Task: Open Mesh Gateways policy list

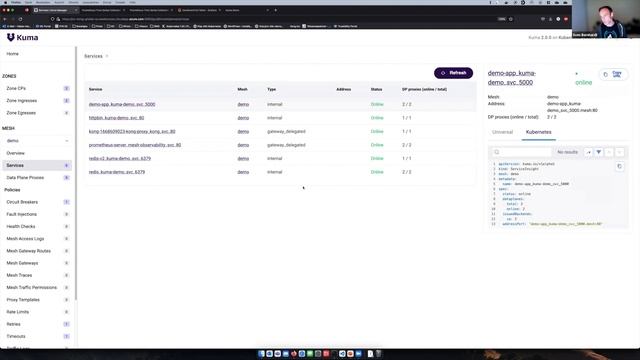Action: (22, 264)
